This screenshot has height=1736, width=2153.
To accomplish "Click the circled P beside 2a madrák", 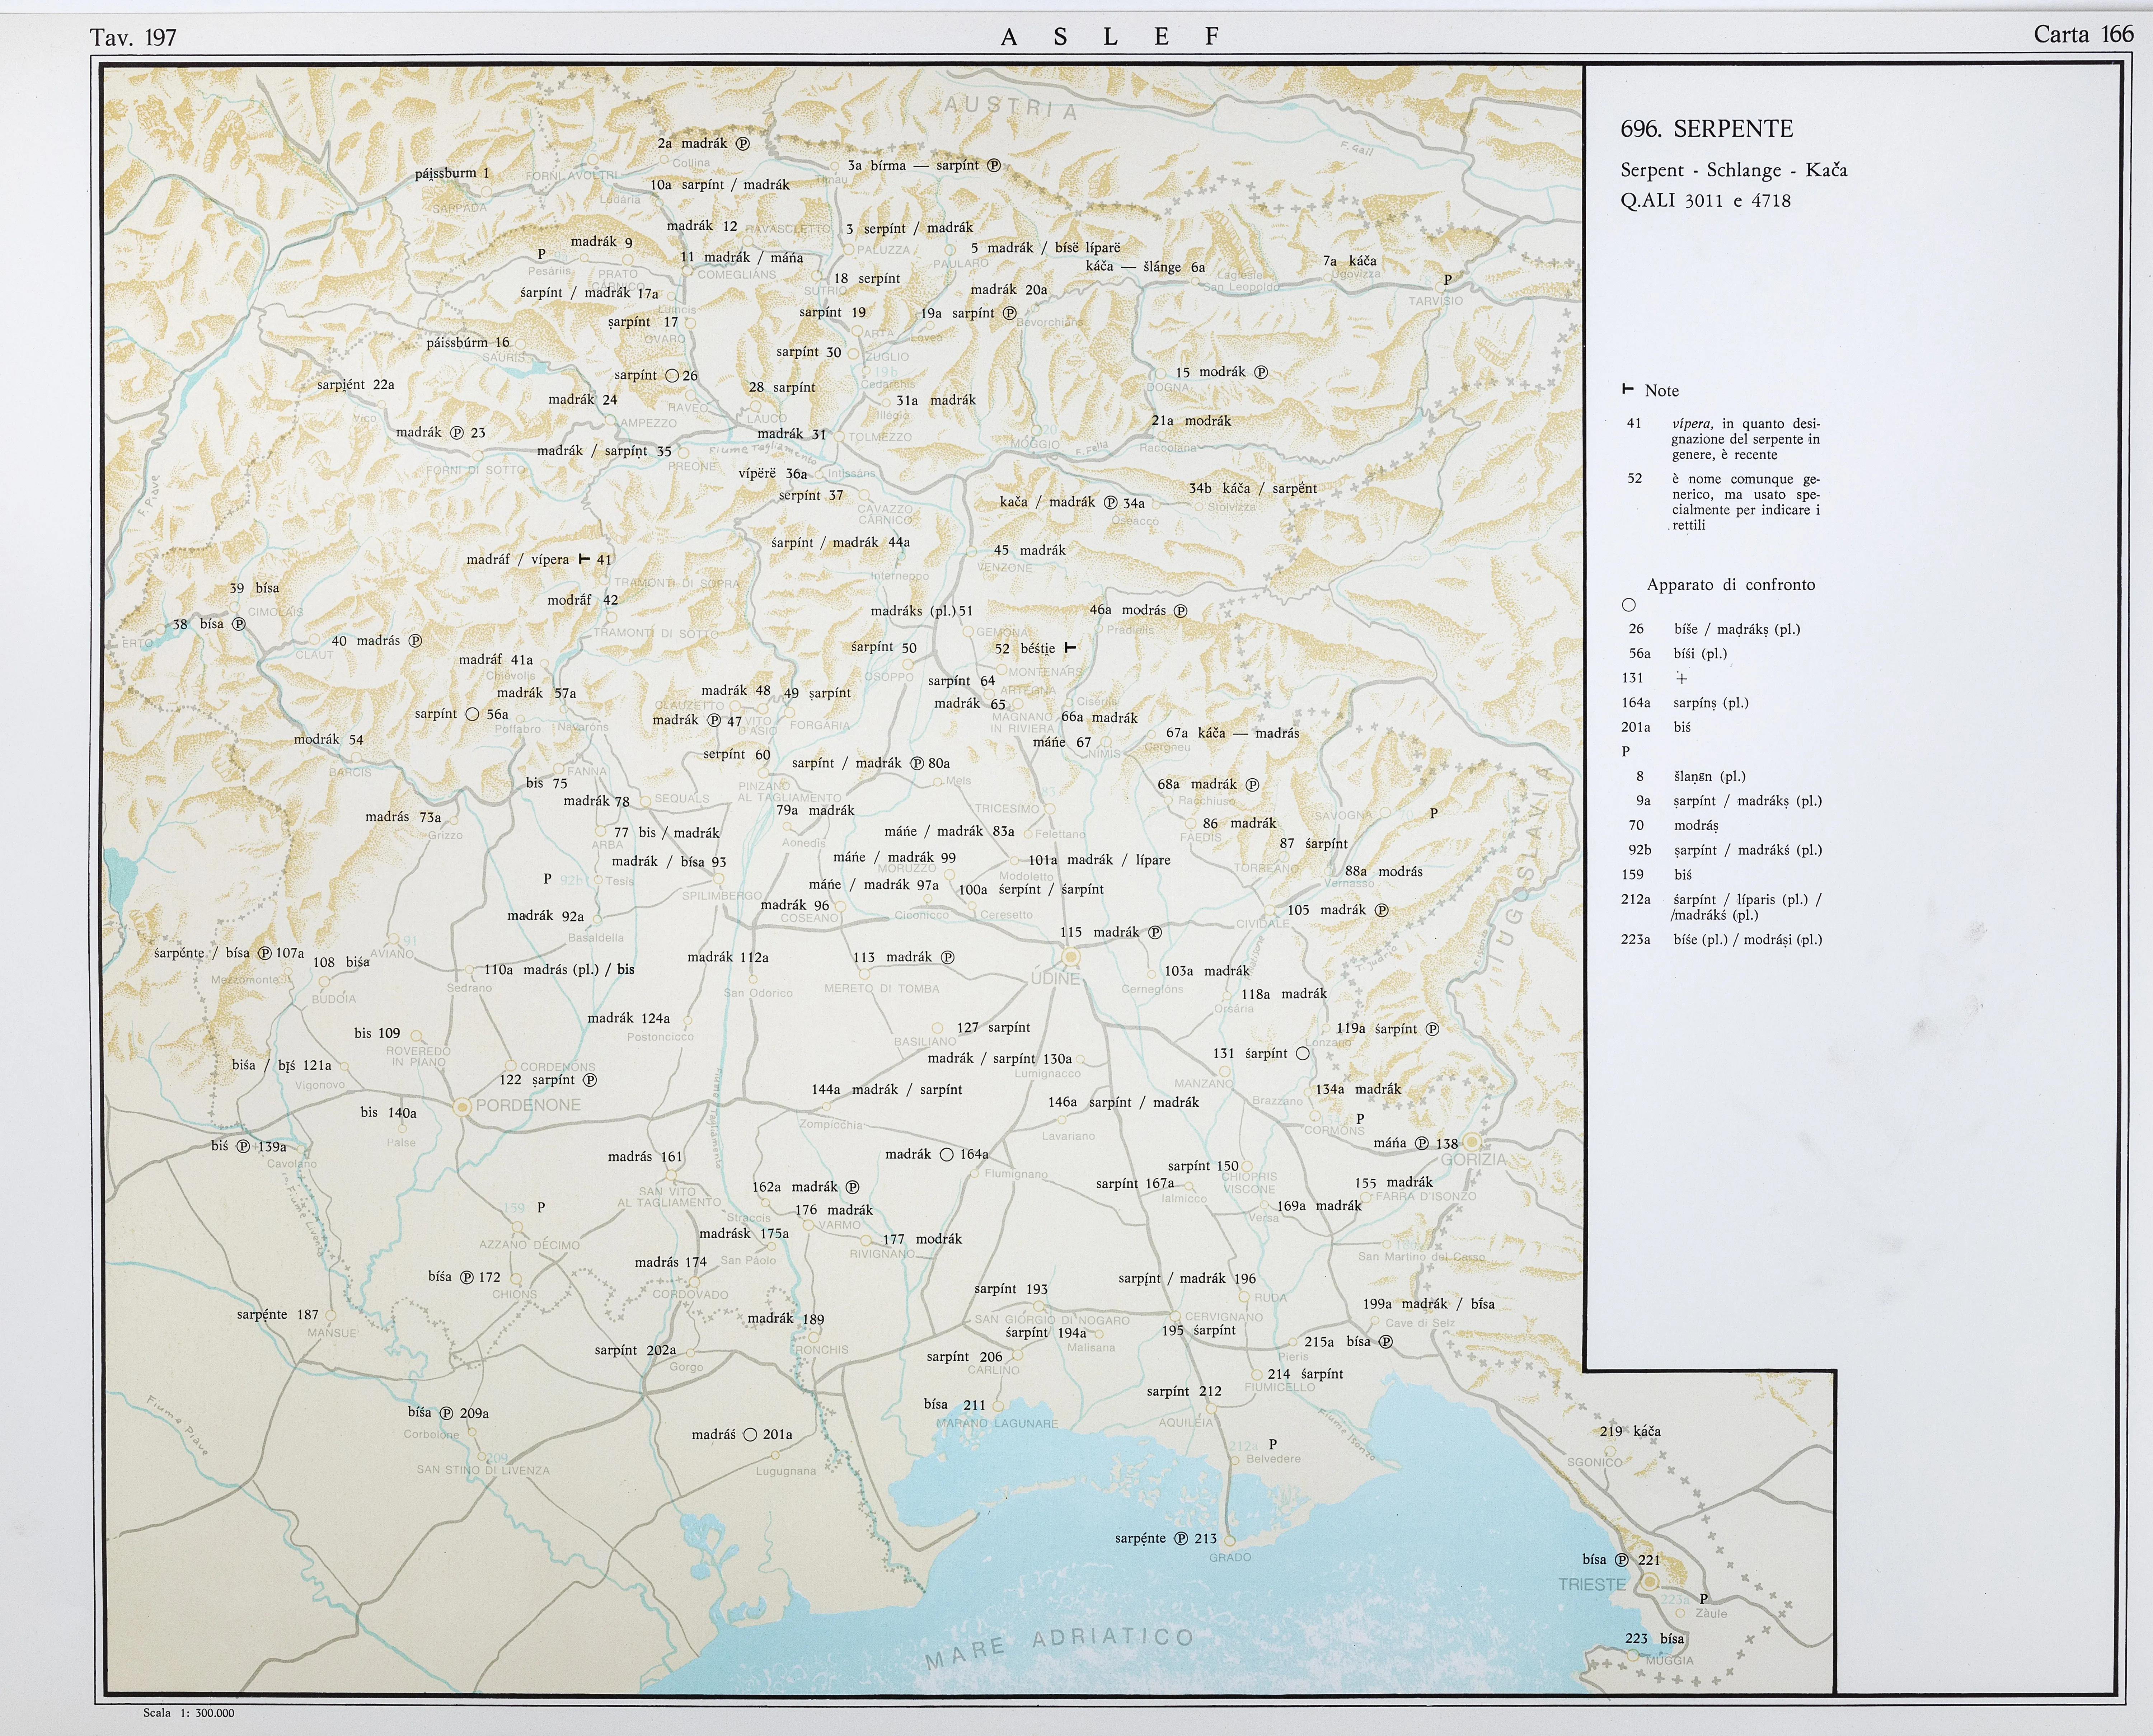I will [x=743, y=143].
